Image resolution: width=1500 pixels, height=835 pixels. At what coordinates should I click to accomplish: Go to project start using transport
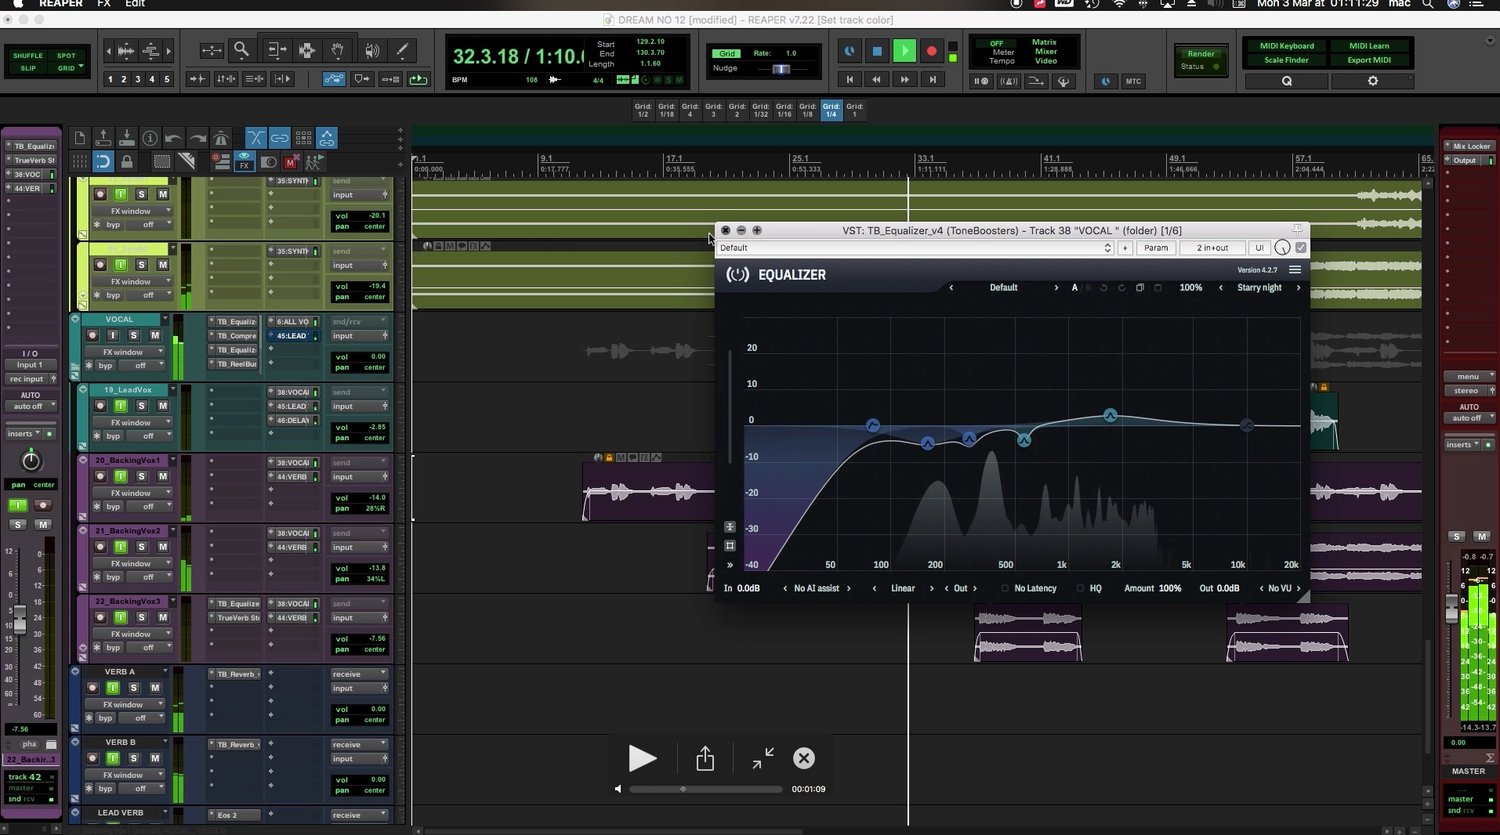click(849, 80)
